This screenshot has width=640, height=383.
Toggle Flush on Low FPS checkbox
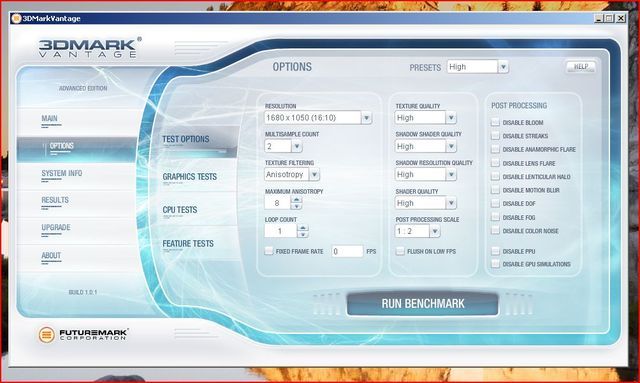(400, 251)
